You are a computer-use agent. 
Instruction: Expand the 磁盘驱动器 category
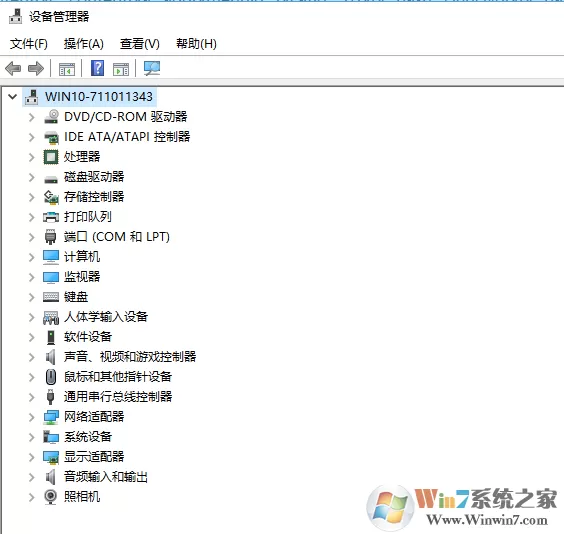tap(32, 177)
